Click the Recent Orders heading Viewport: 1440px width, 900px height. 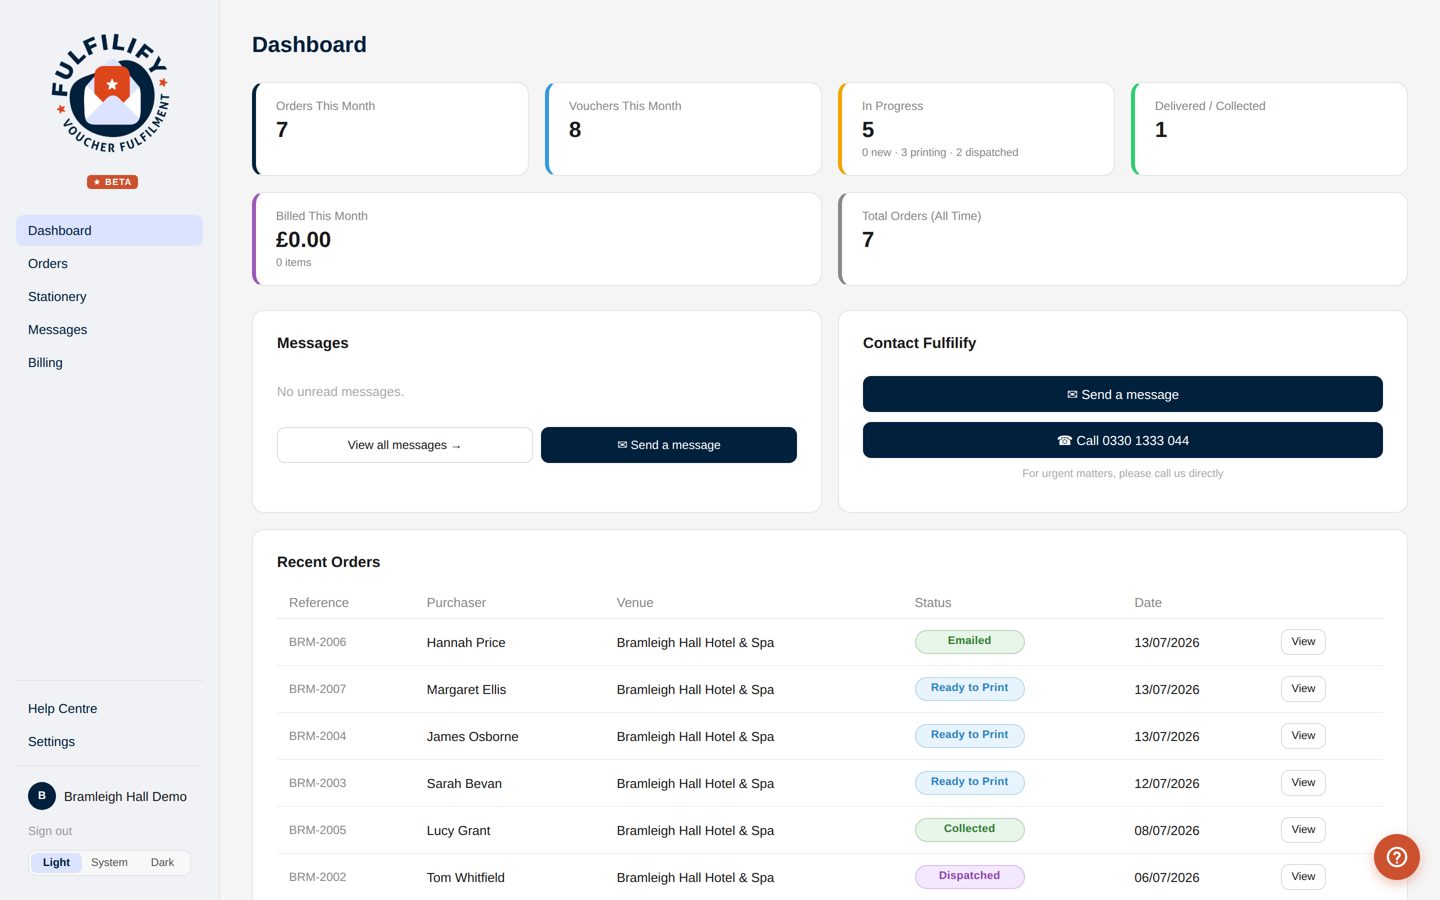329,562
